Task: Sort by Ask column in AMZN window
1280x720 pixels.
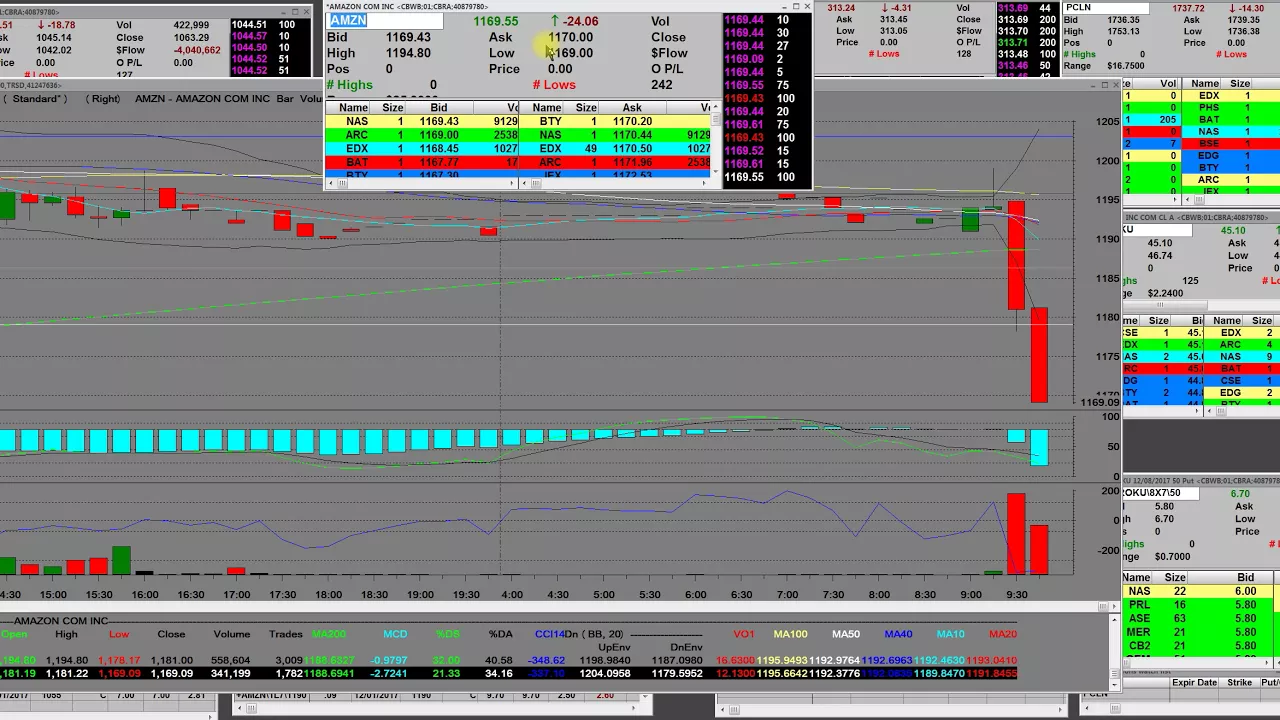Action: point(632,107)
